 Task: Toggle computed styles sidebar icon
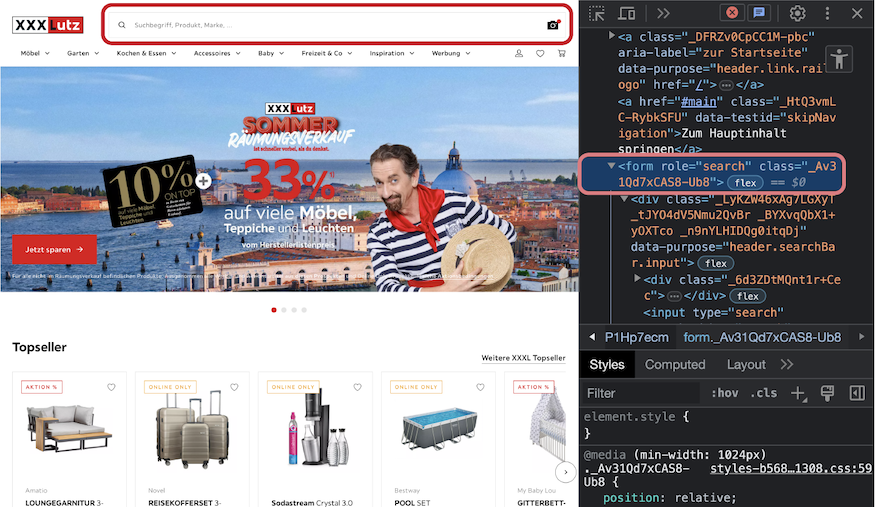[857, 393]
